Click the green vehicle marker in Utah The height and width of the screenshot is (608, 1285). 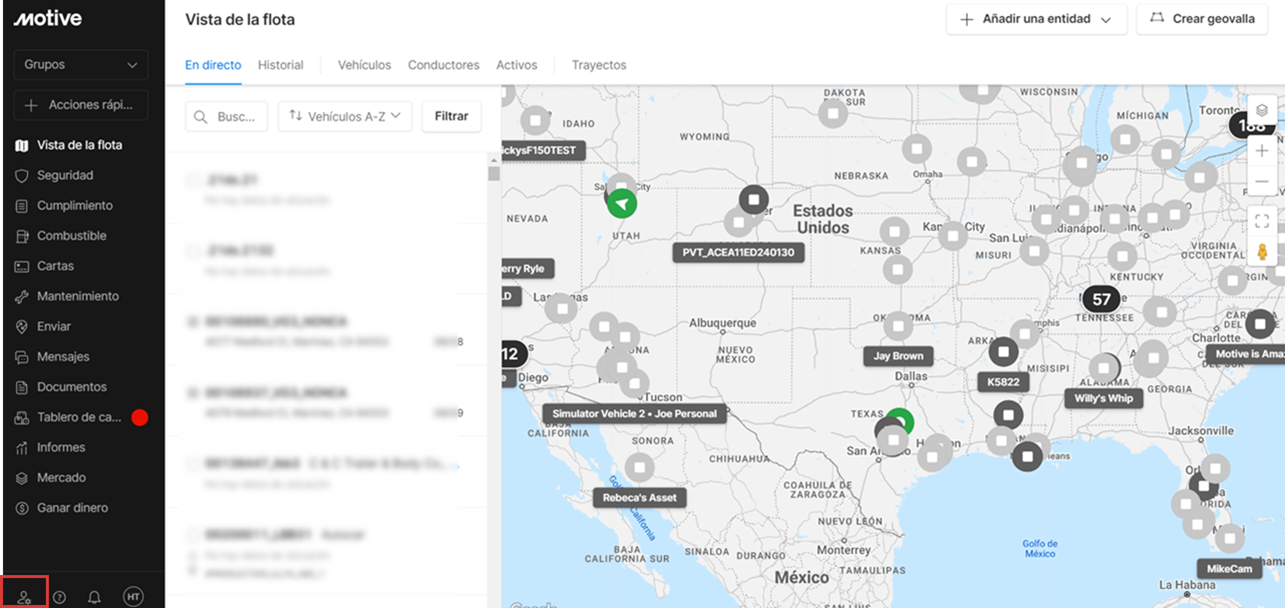[622, 203]
